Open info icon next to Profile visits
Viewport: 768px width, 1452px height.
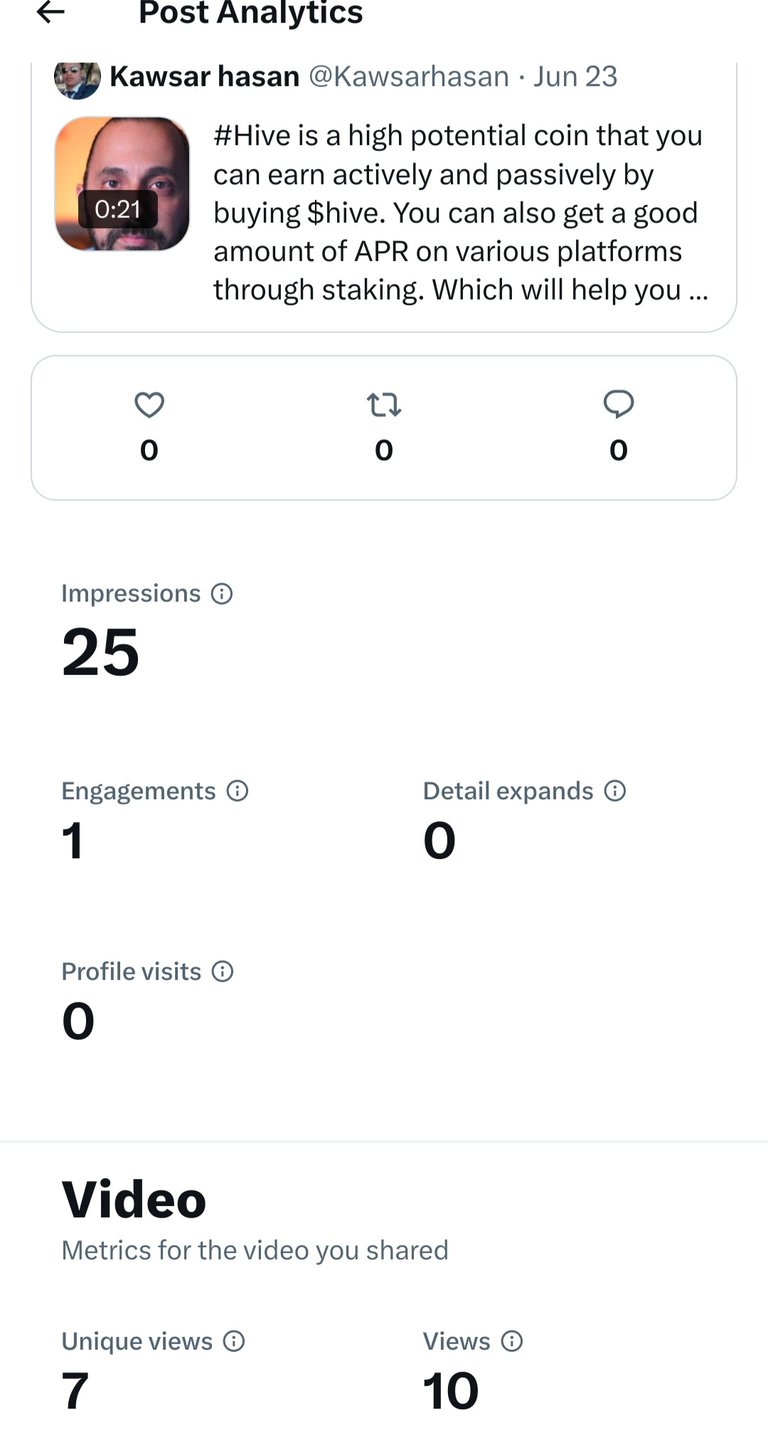(223, 972)
